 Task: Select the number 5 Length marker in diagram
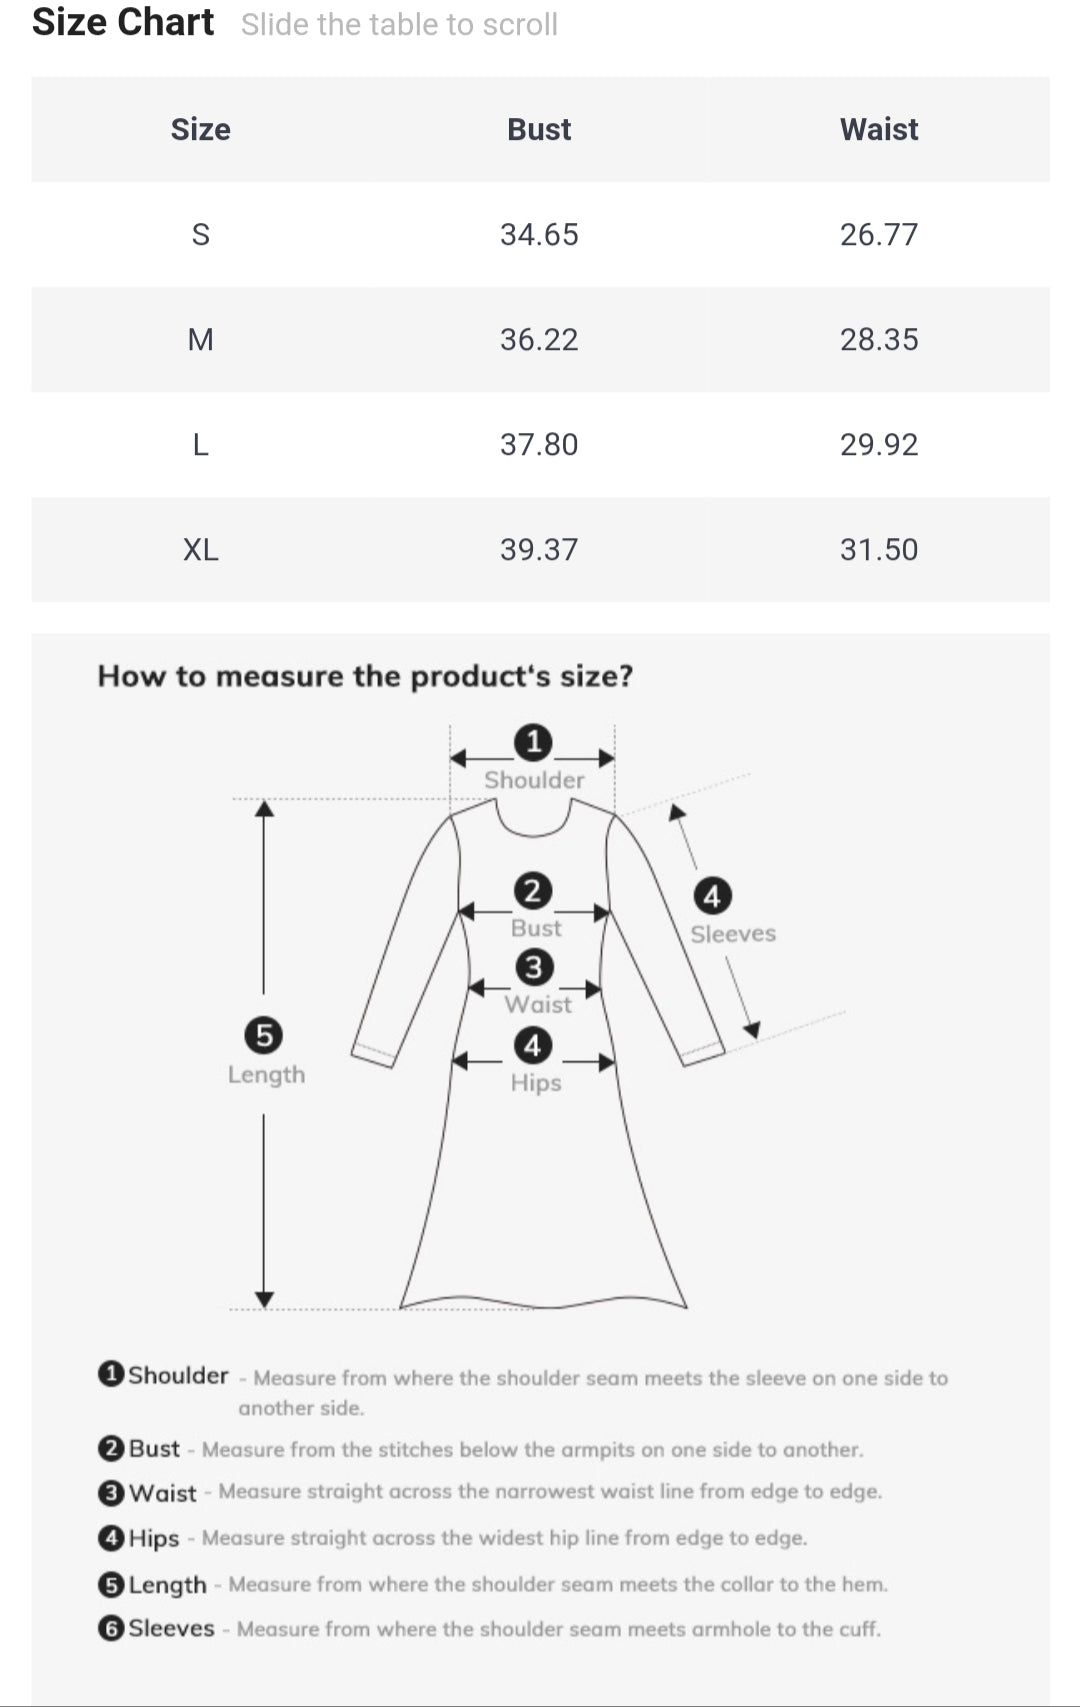coord(264,1034)
